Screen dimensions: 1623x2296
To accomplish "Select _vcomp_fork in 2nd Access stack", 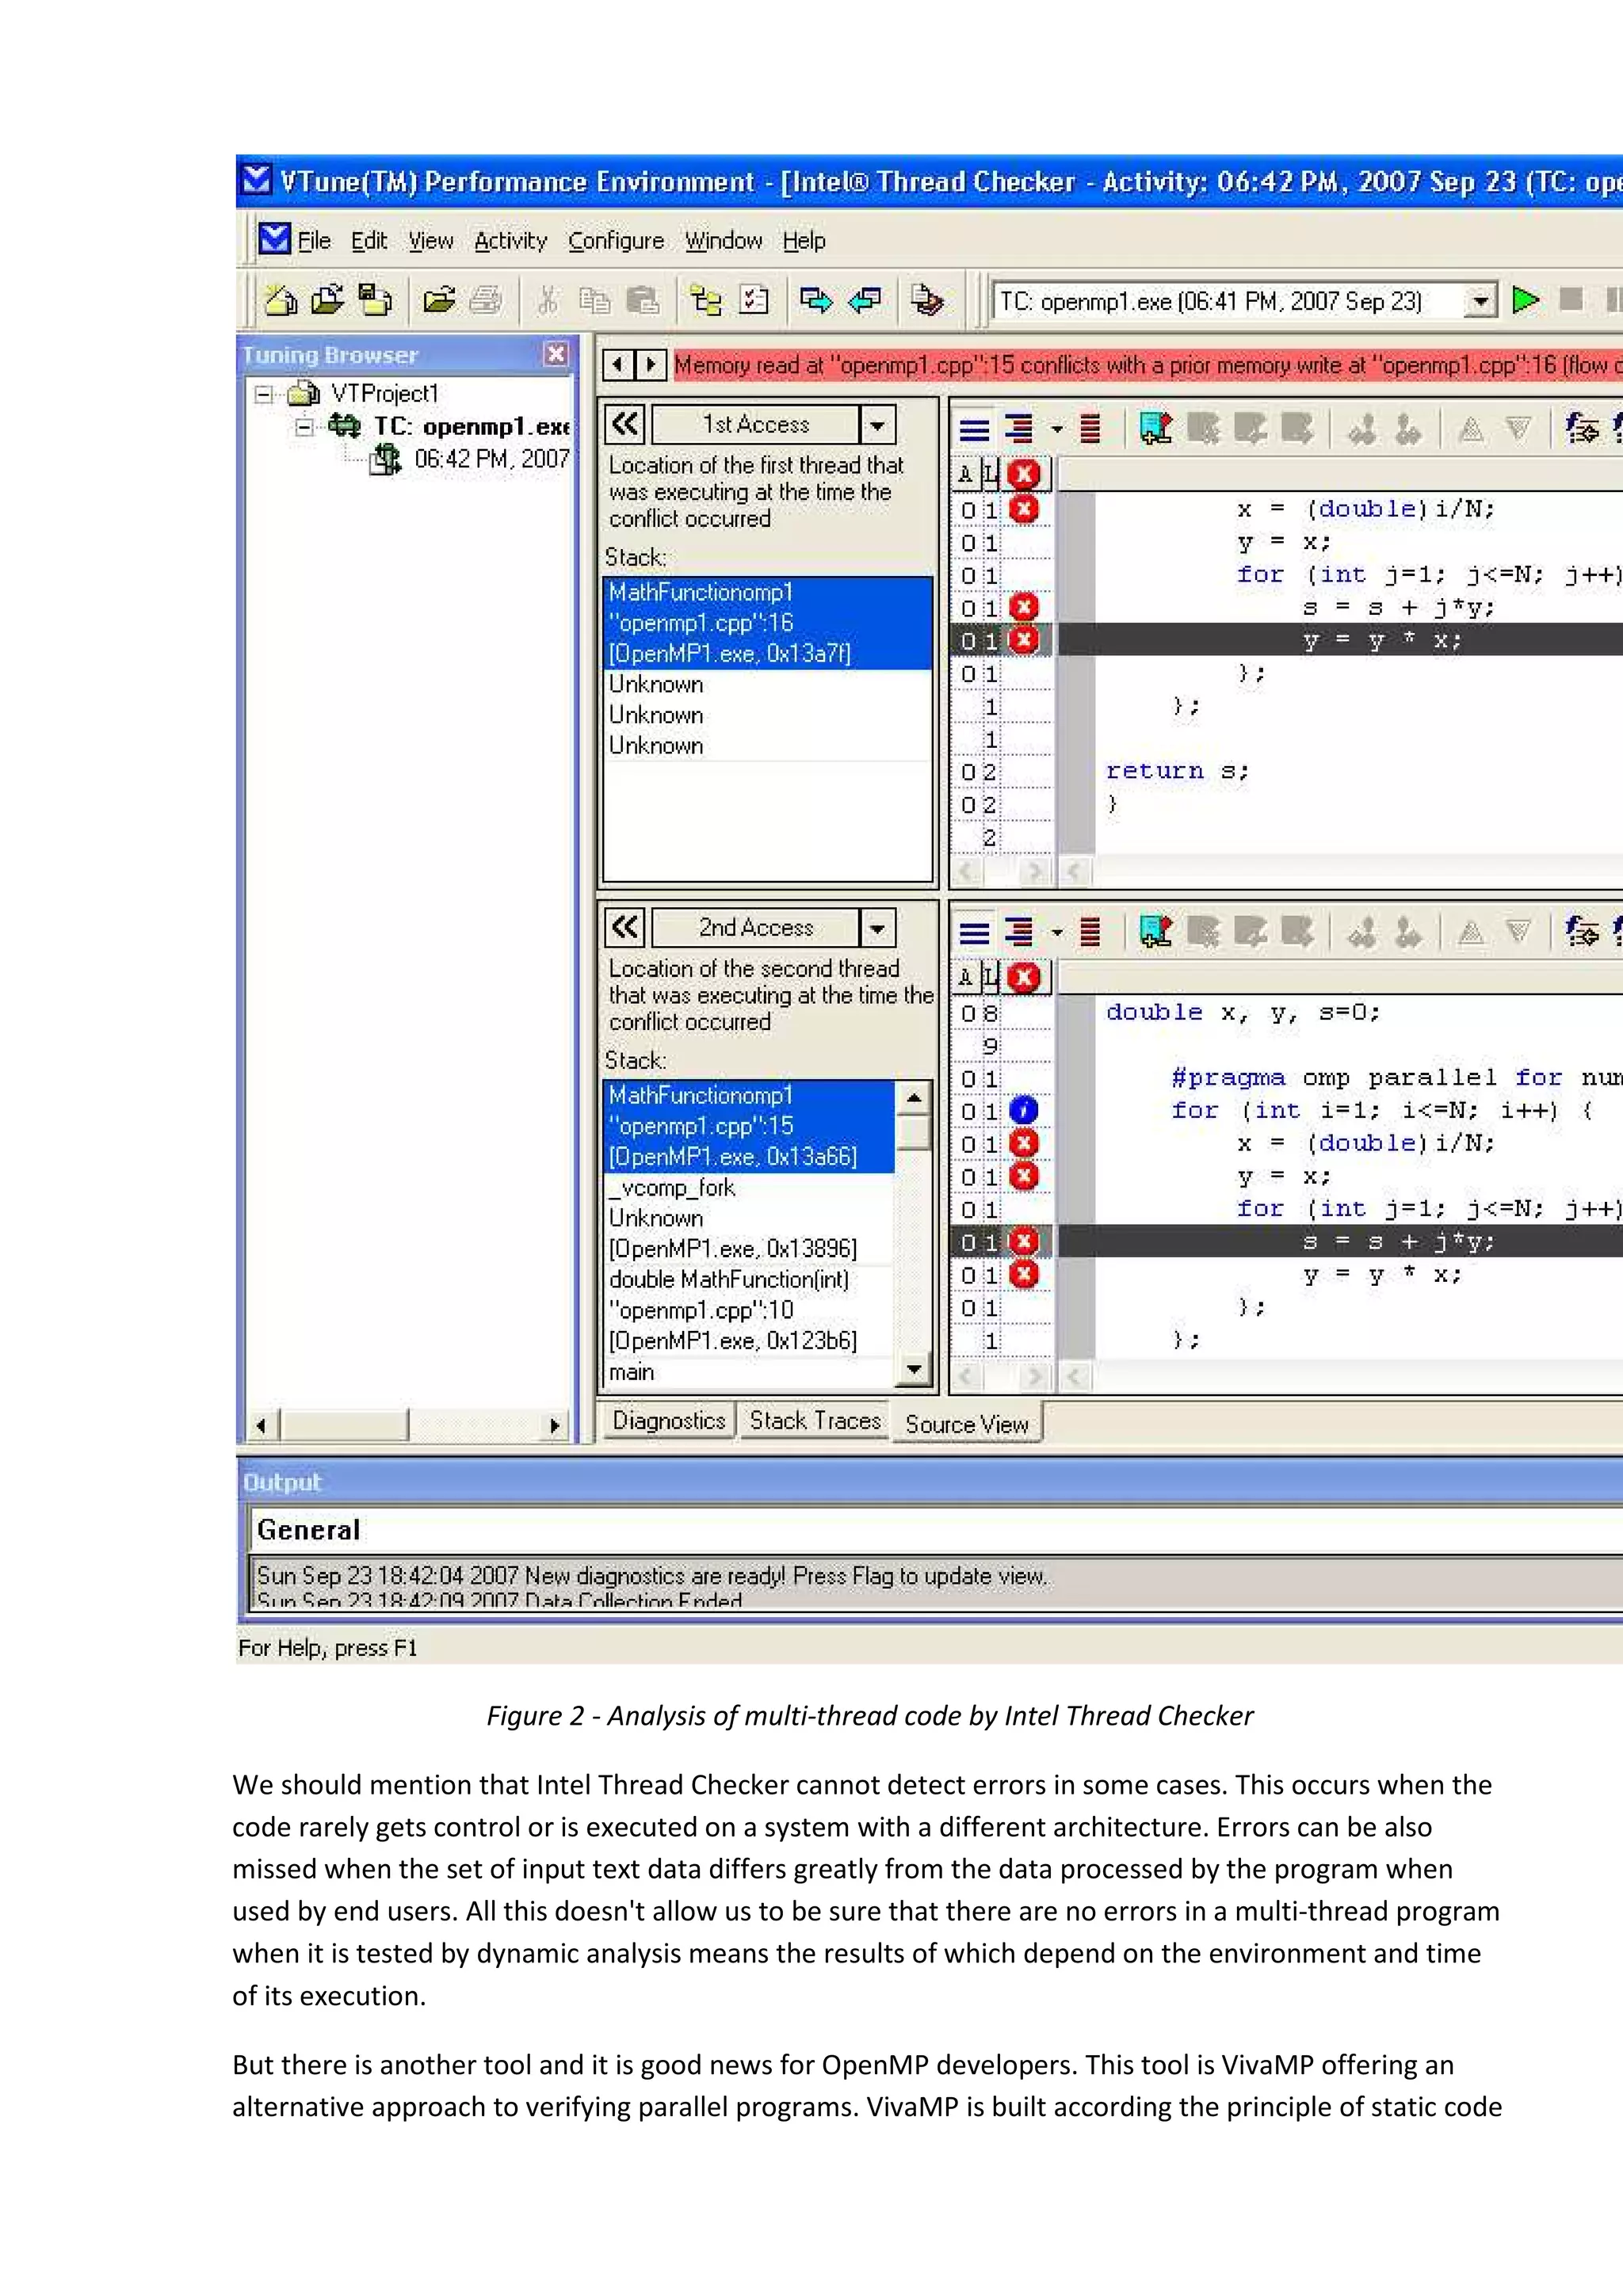I will coord(672,1187).
